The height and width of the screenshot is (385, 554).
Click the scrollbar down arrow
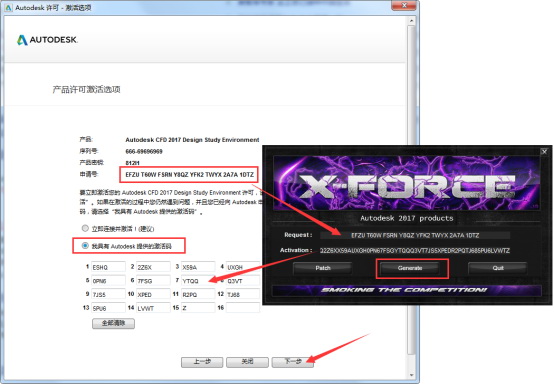(411, 375)
